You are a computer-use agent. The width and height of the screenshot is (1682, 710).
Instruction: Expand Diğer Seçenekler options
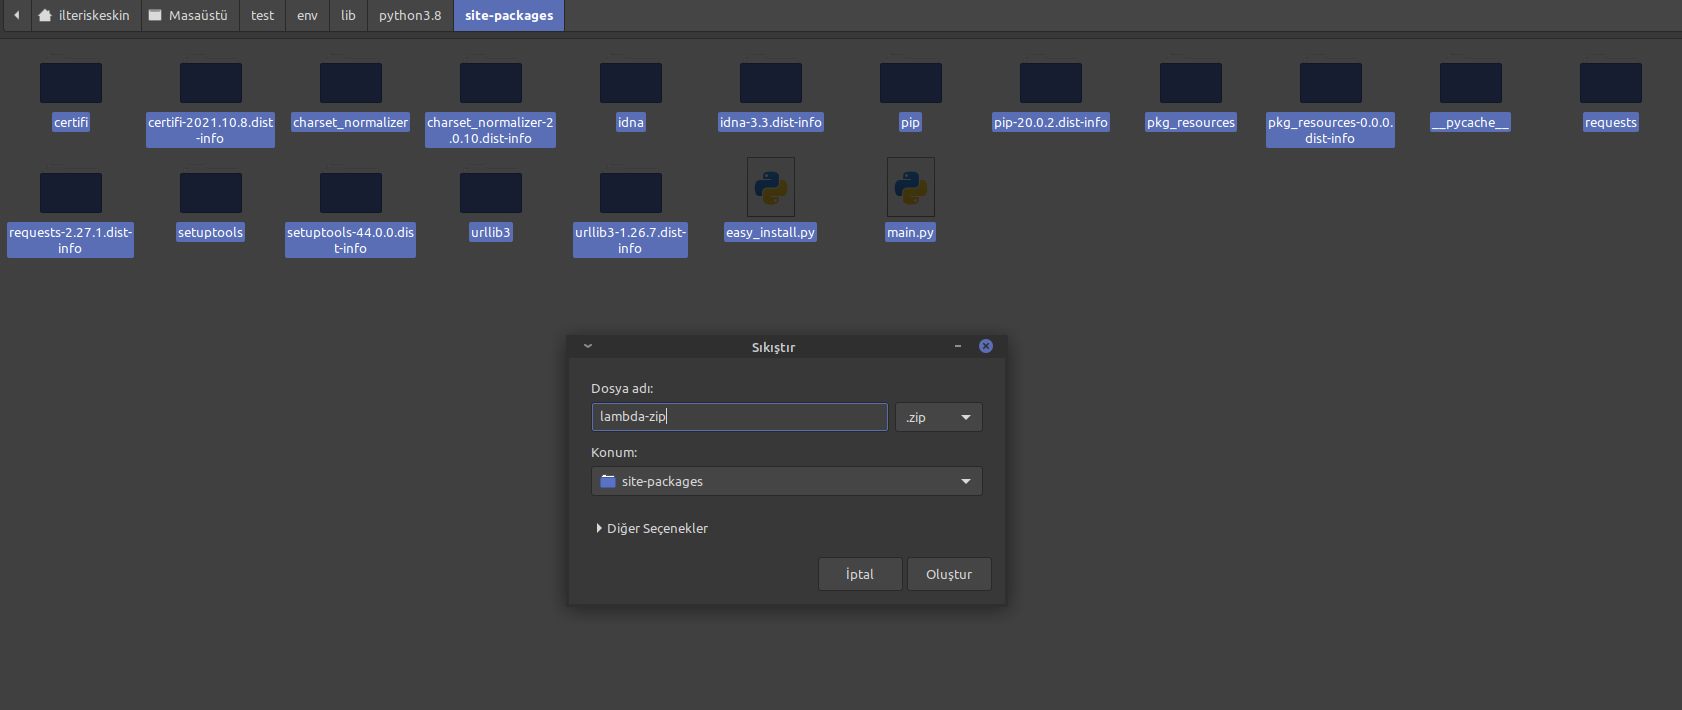pyautogui.click(x=652, y=528)
